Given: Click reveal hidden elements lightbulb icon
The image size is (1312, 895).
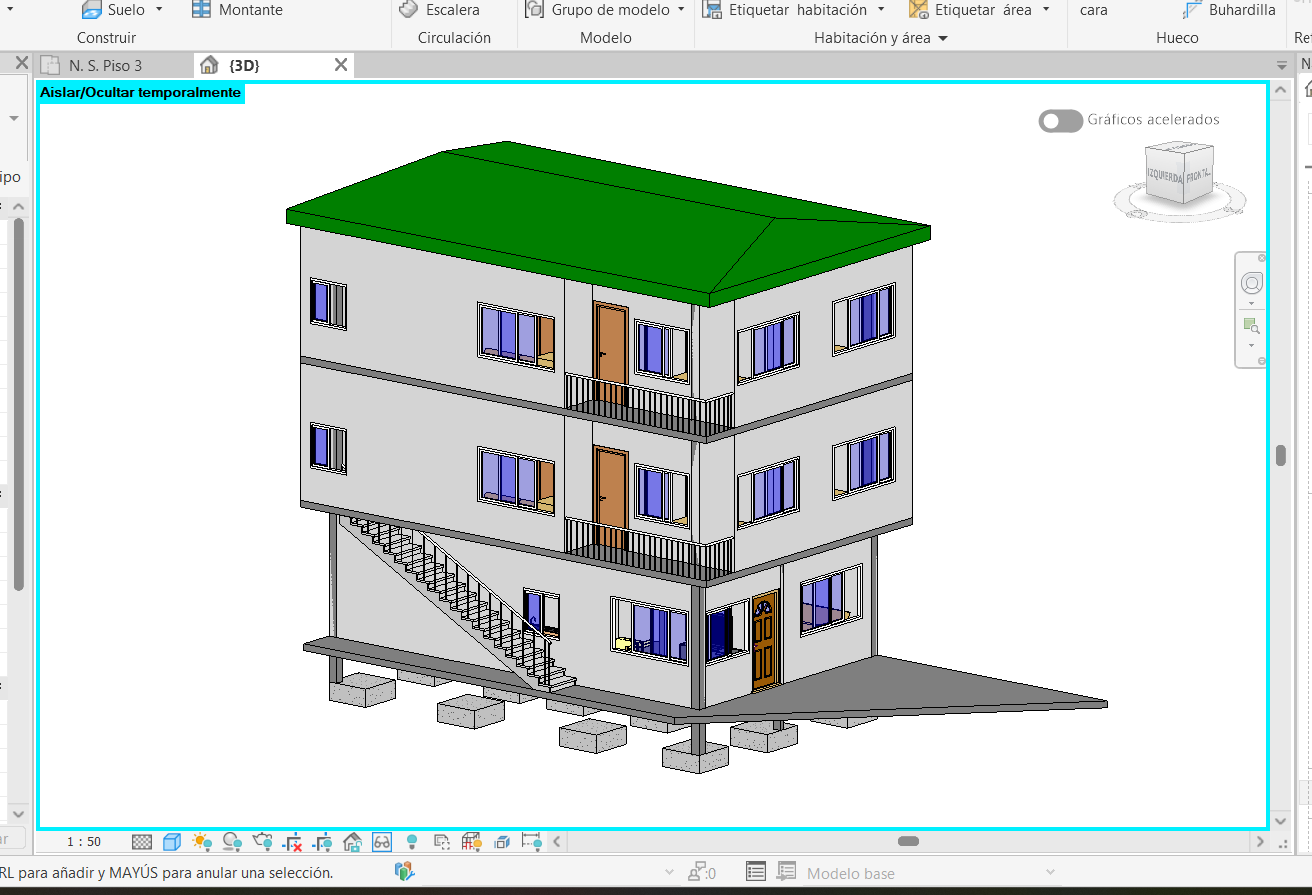Looking at the screenshot, I should (x=412, y=842).
